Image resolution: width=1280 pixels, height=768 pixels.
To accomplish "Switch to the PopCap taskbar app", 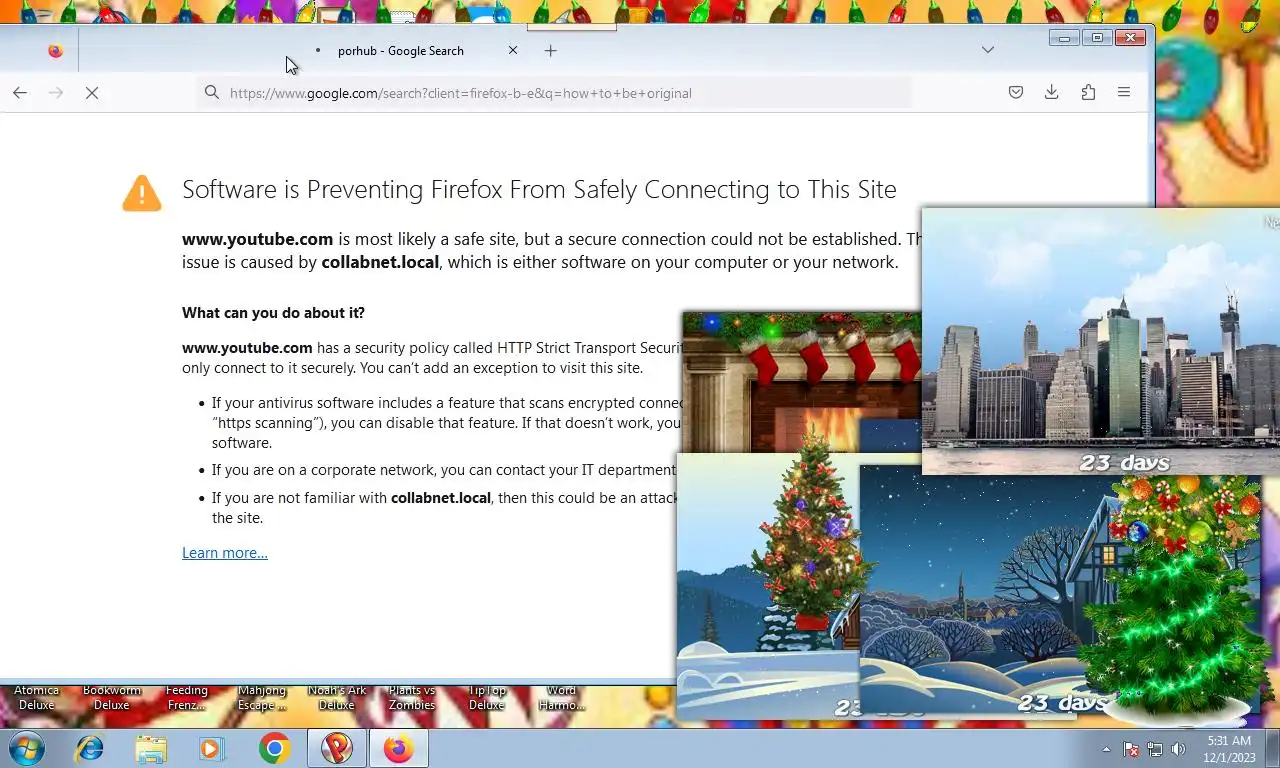I will click(337, 748).
